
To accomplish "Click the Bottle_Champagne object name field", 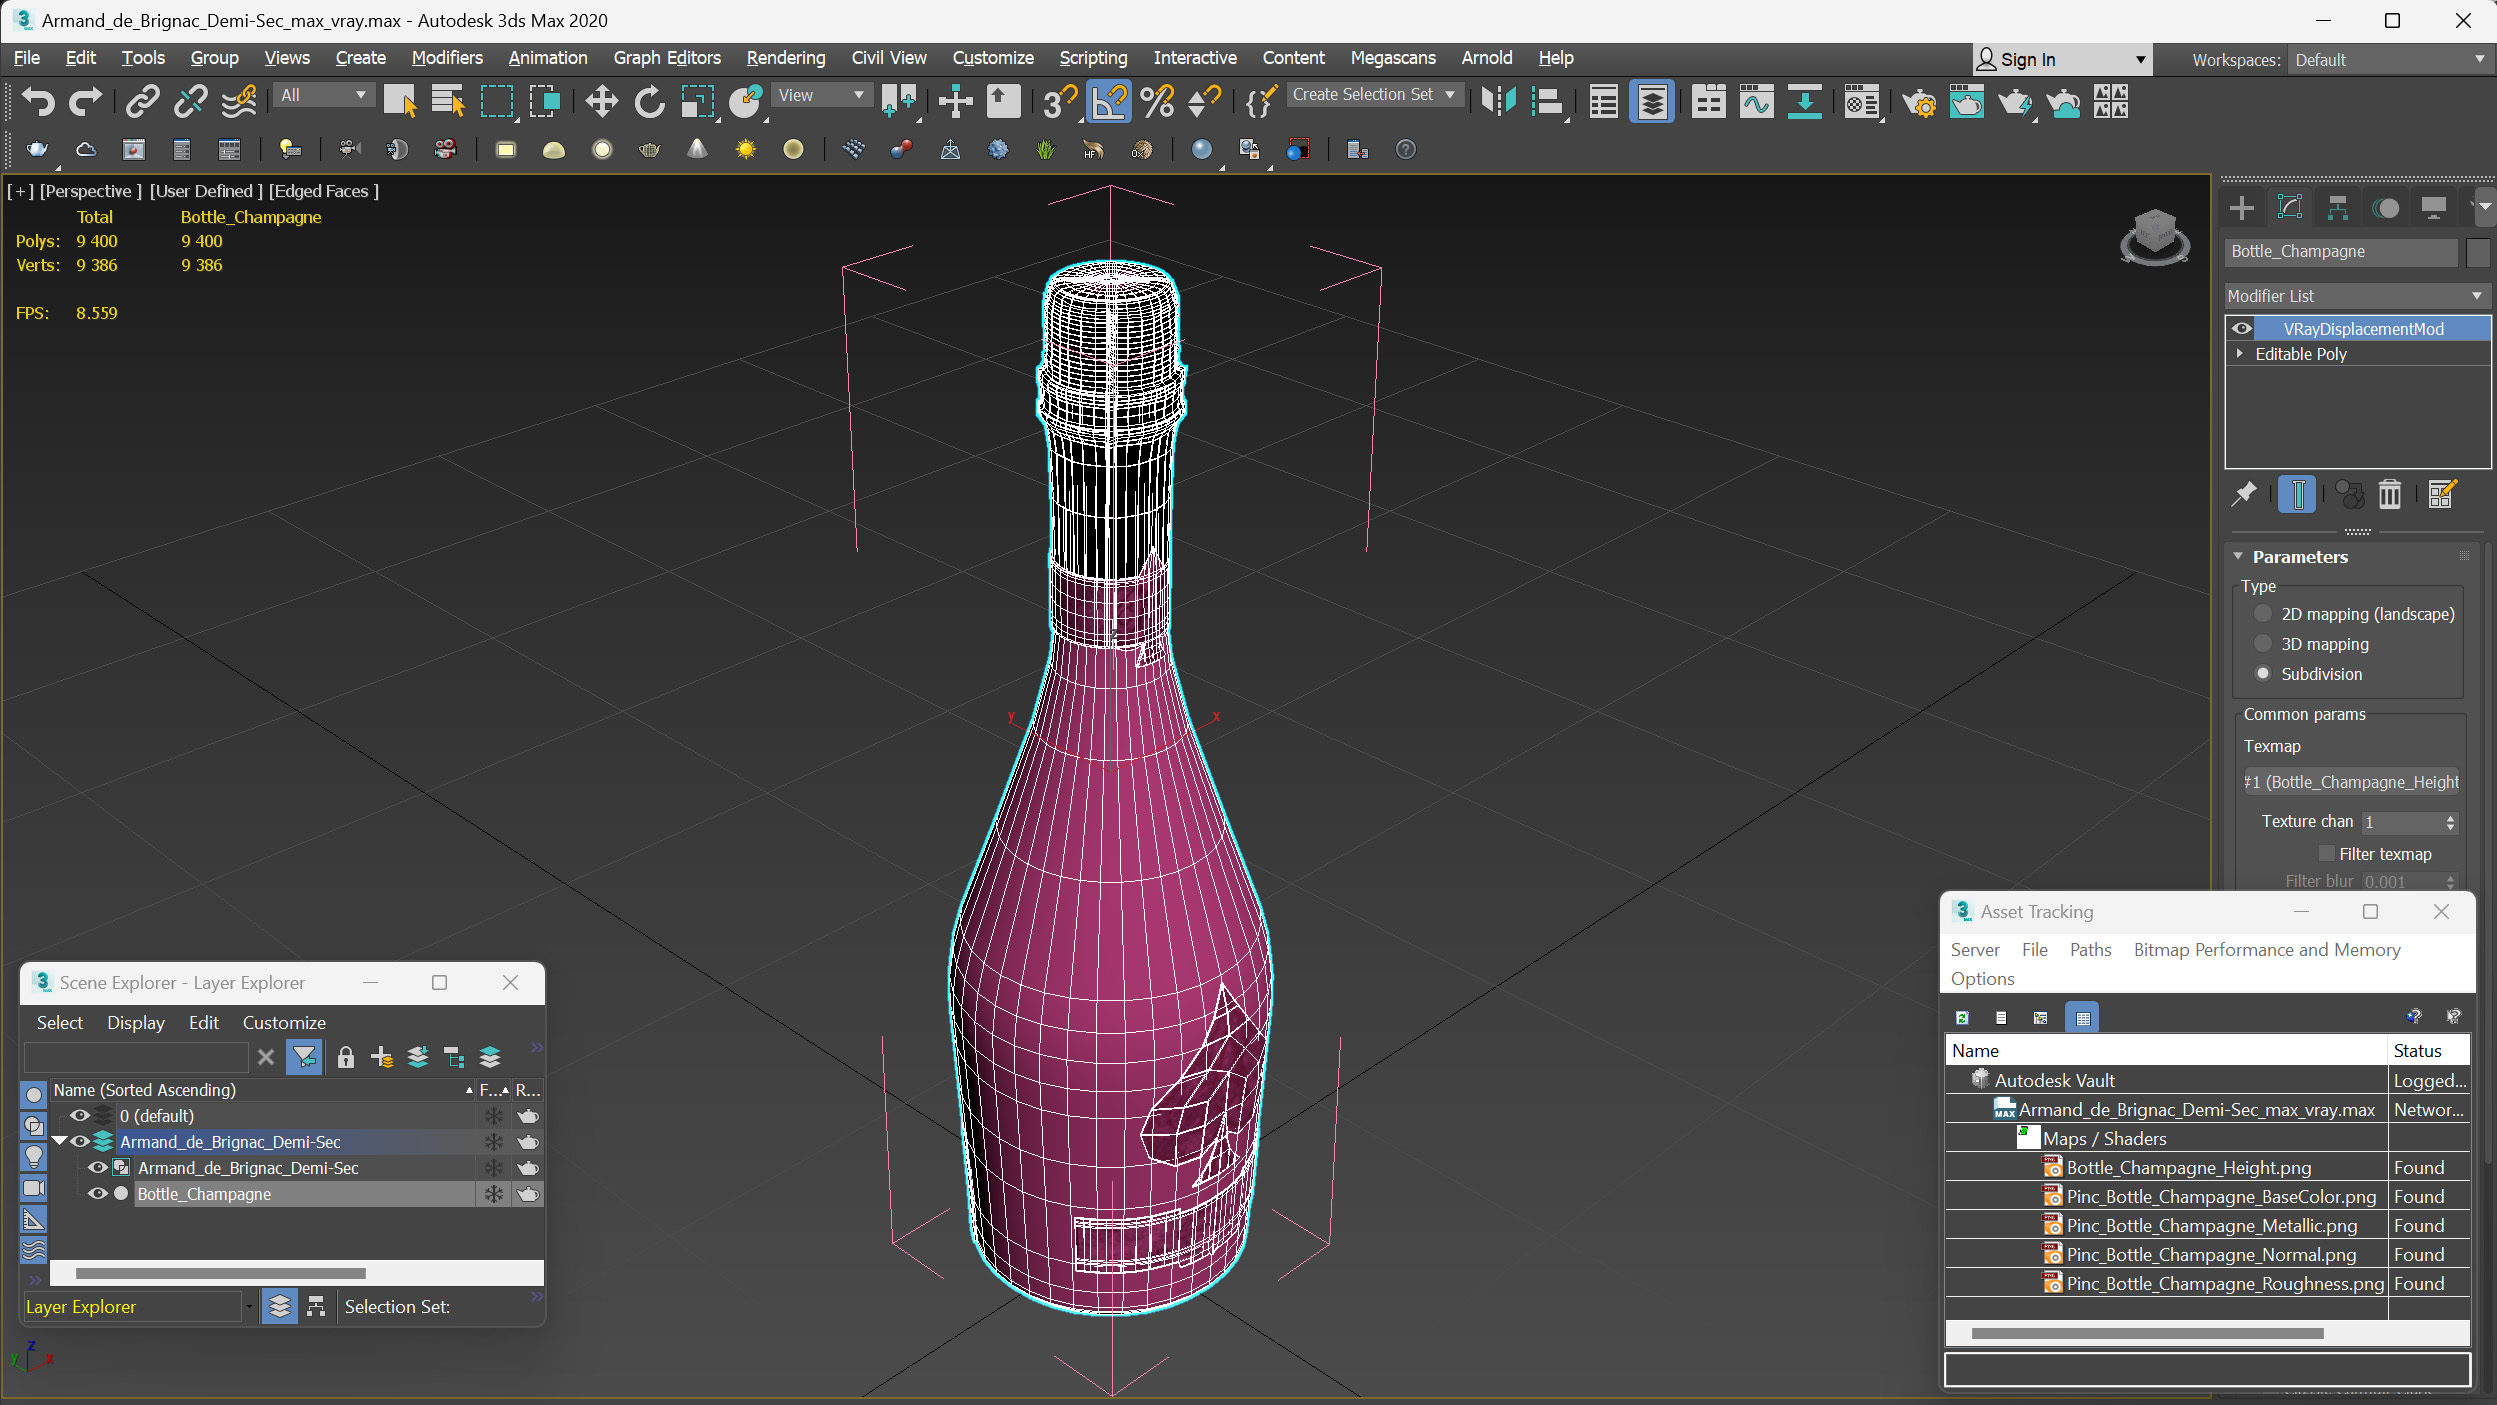I will (2342, 252).
